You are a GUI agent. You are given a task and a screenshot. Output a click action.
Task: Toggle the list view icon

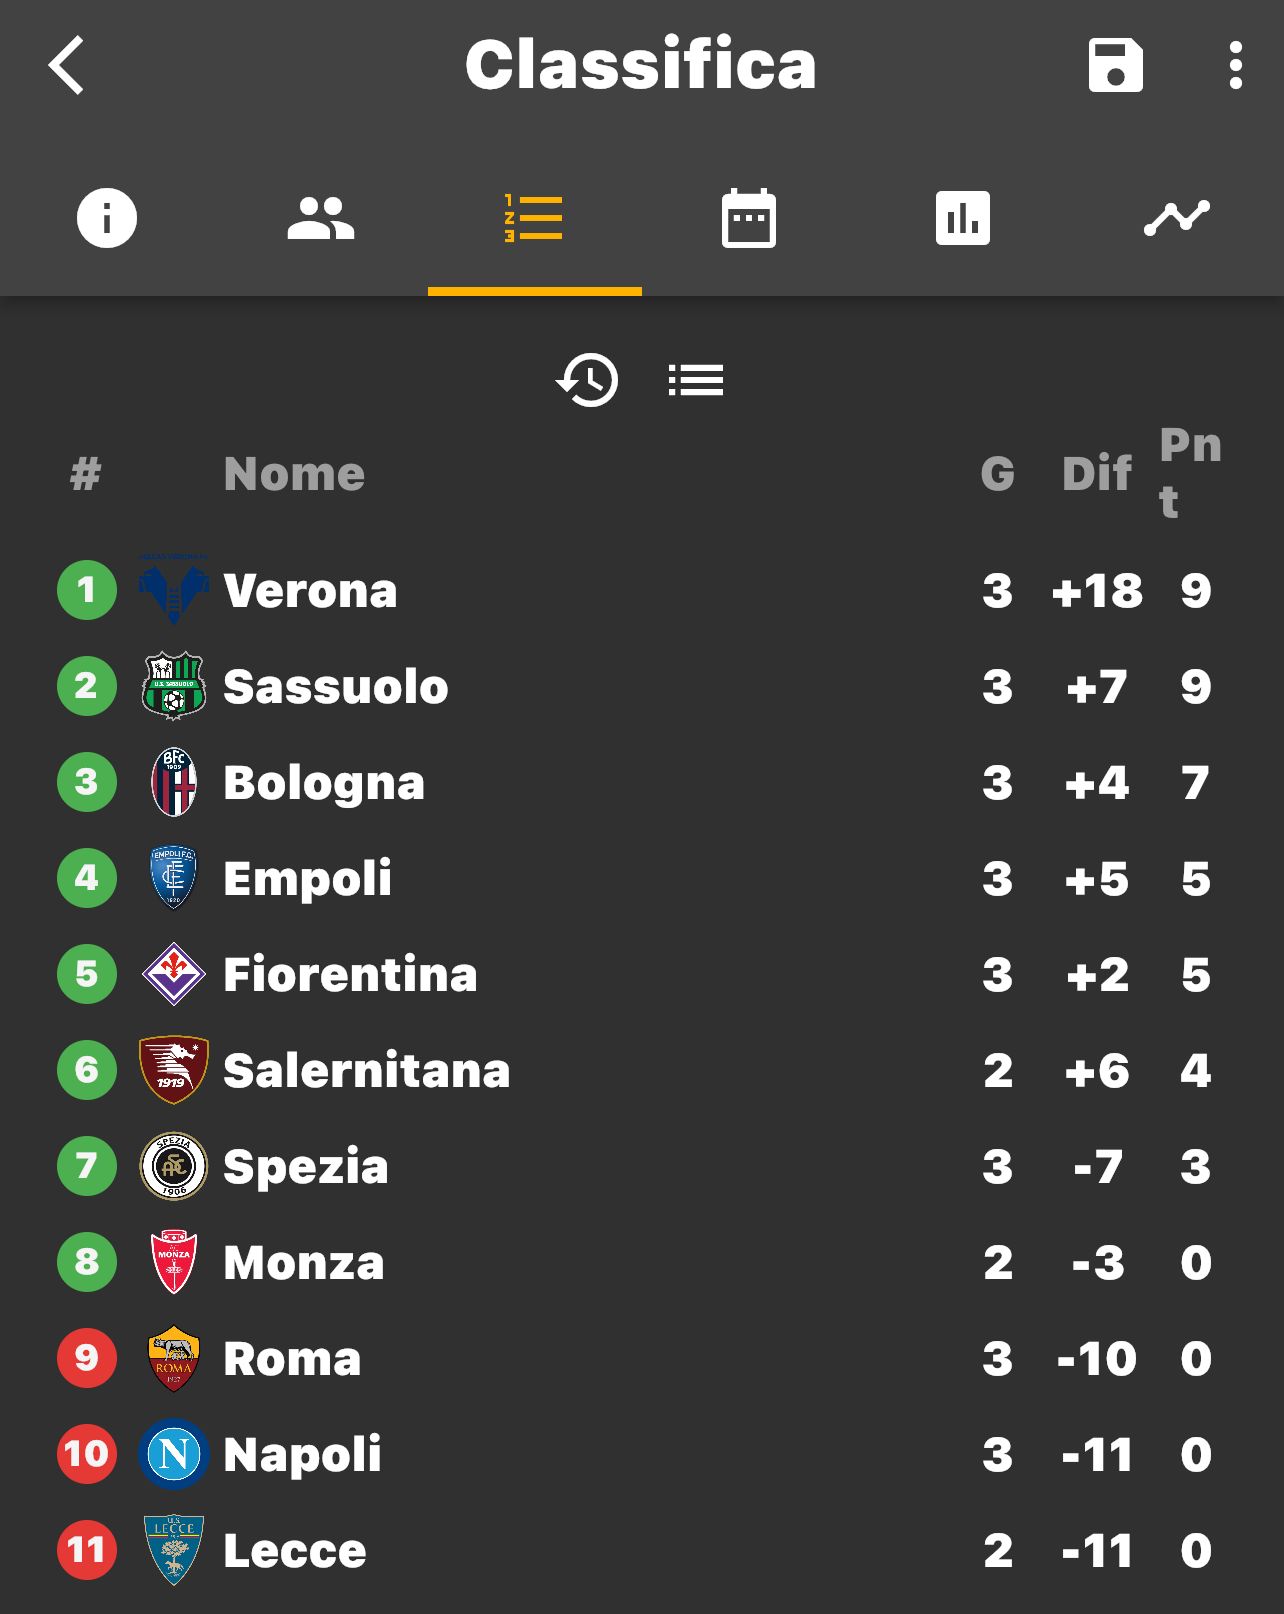[696, 380]
